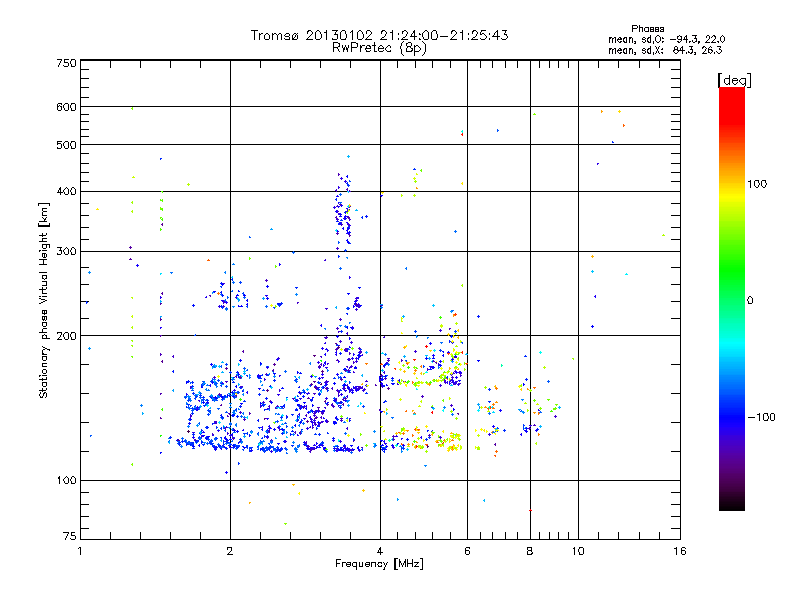Click y-axis tick label '750'

[x=66, y=63]
